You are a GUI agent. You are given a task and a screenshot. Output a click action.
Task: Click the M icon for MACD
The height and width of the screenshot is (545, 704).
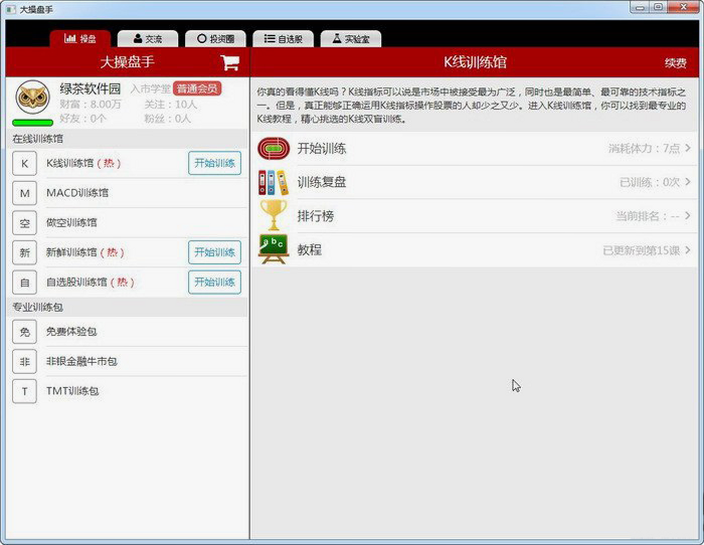(24, 193)
